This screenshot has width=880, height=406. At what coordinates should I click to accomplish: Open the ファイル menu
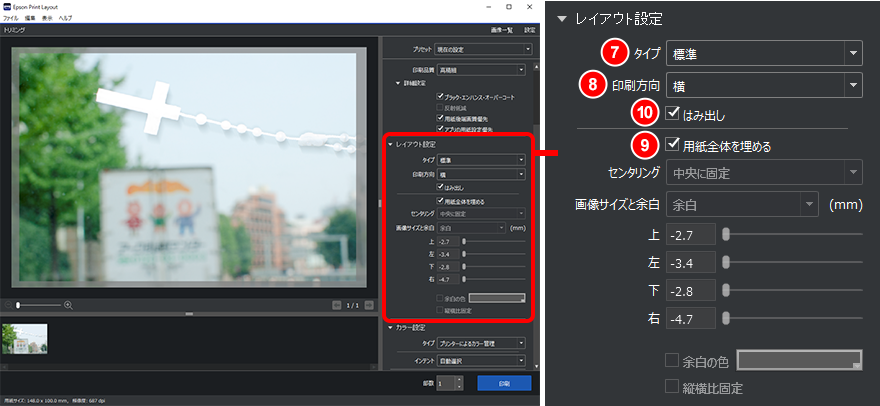[x=11, y=19]
